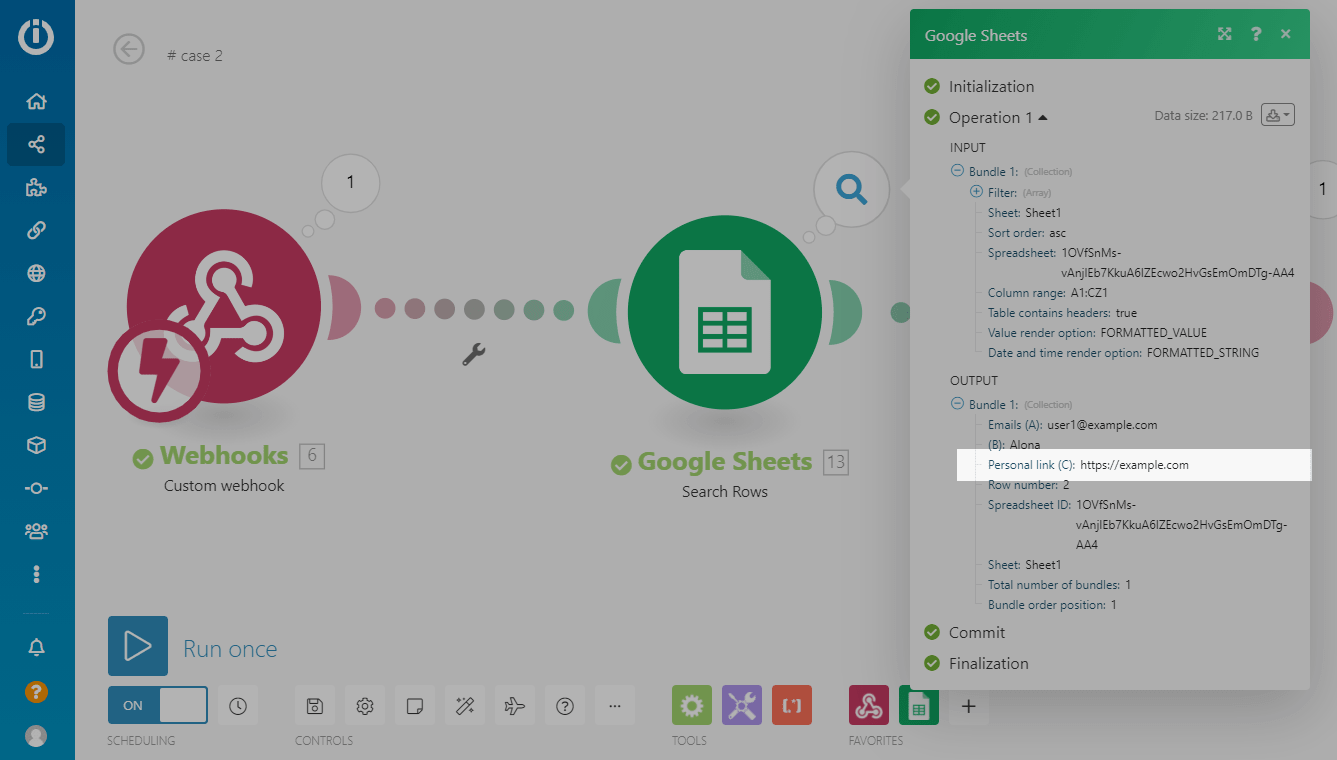Click the Run once button

(x=138, y=647)
